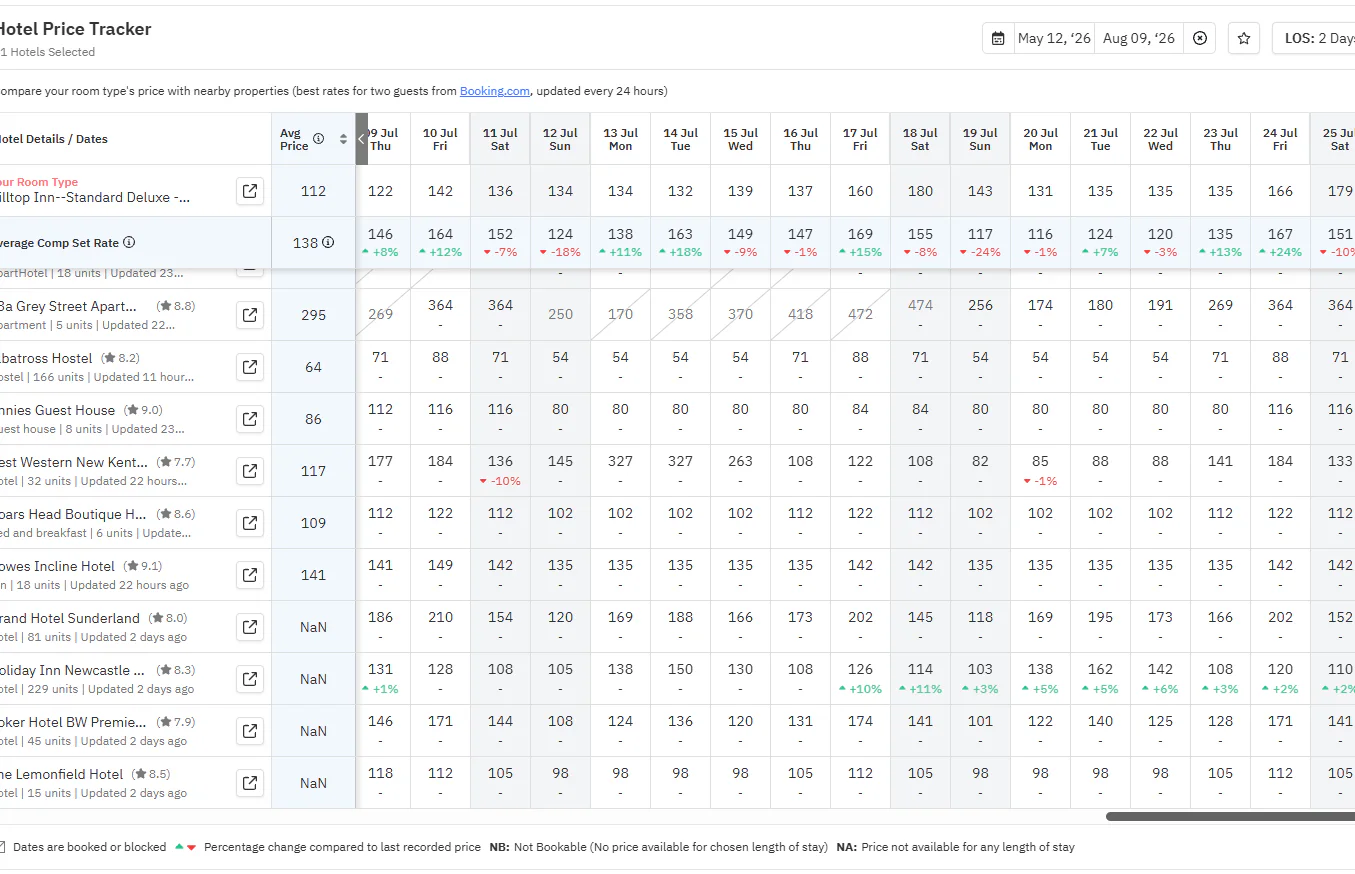Sort by Avg Price column arrows

(x=344, y=139)
